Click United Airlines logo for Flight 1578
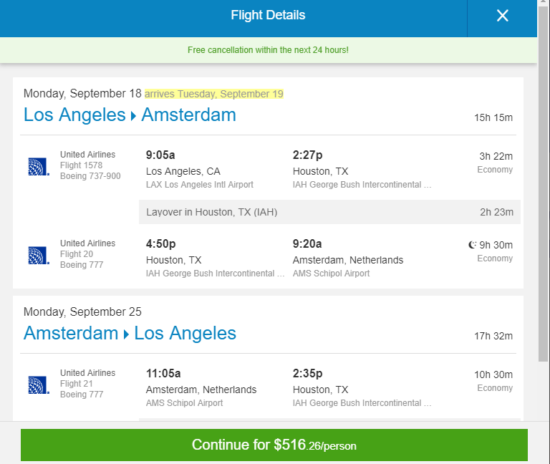The width and height of the screenshot is (550, 464). [39, 167]
